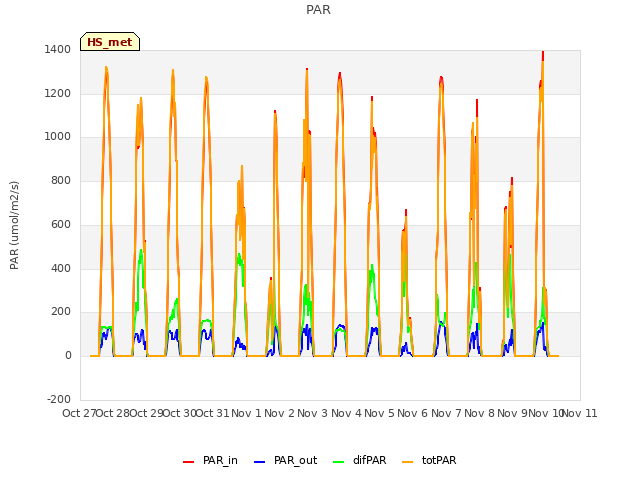Viewport: 640px width, 480px height.
Task: Click the blue PAR_out legend swatch
Action: pyautogui.click(x=259, y=462)
